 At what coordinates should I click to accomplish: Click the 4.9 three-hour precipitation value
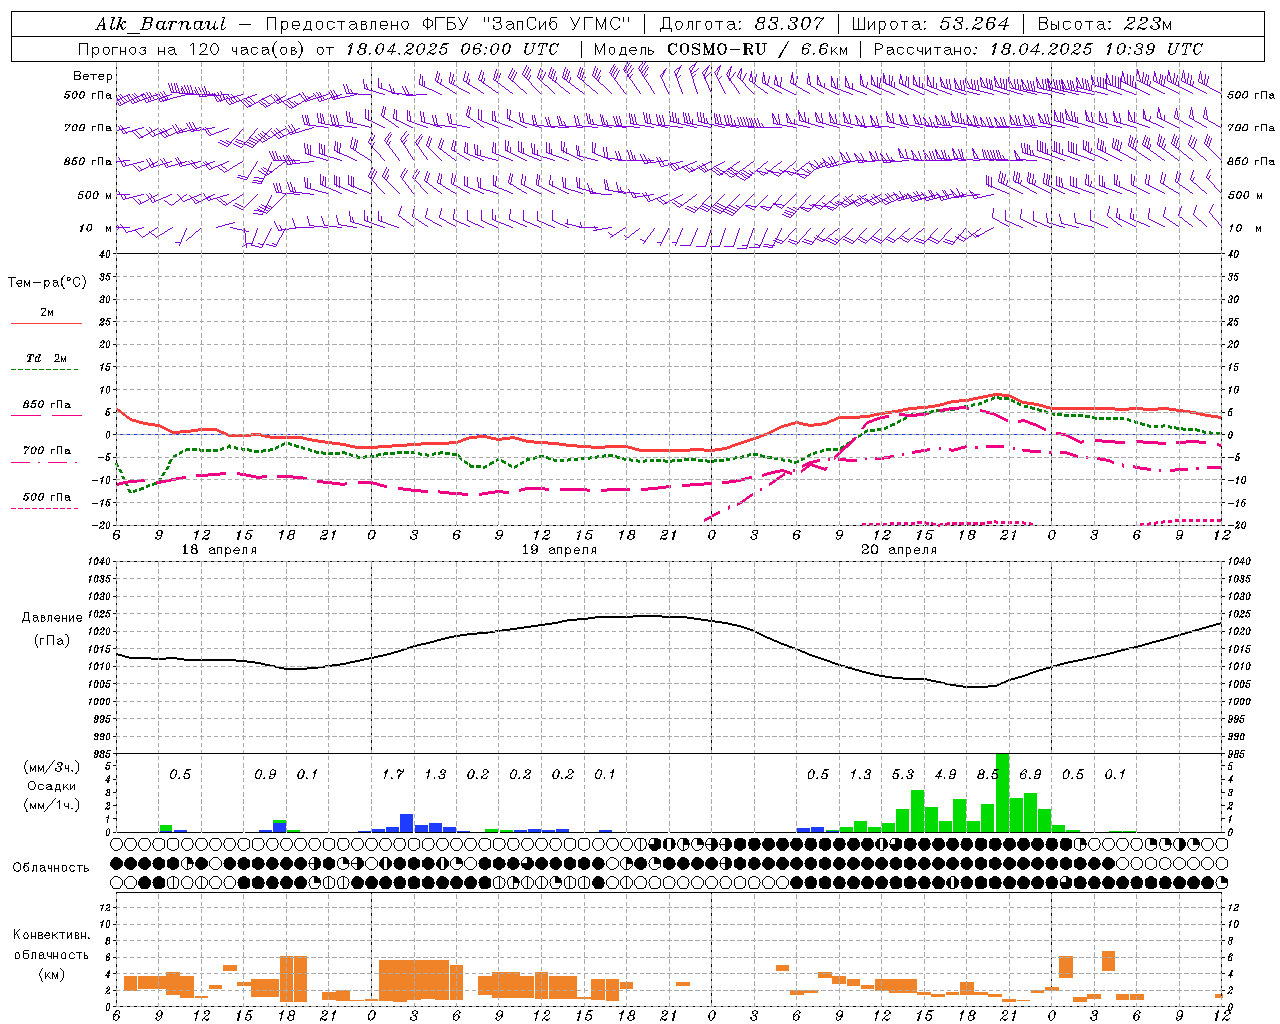pos(945,774)
